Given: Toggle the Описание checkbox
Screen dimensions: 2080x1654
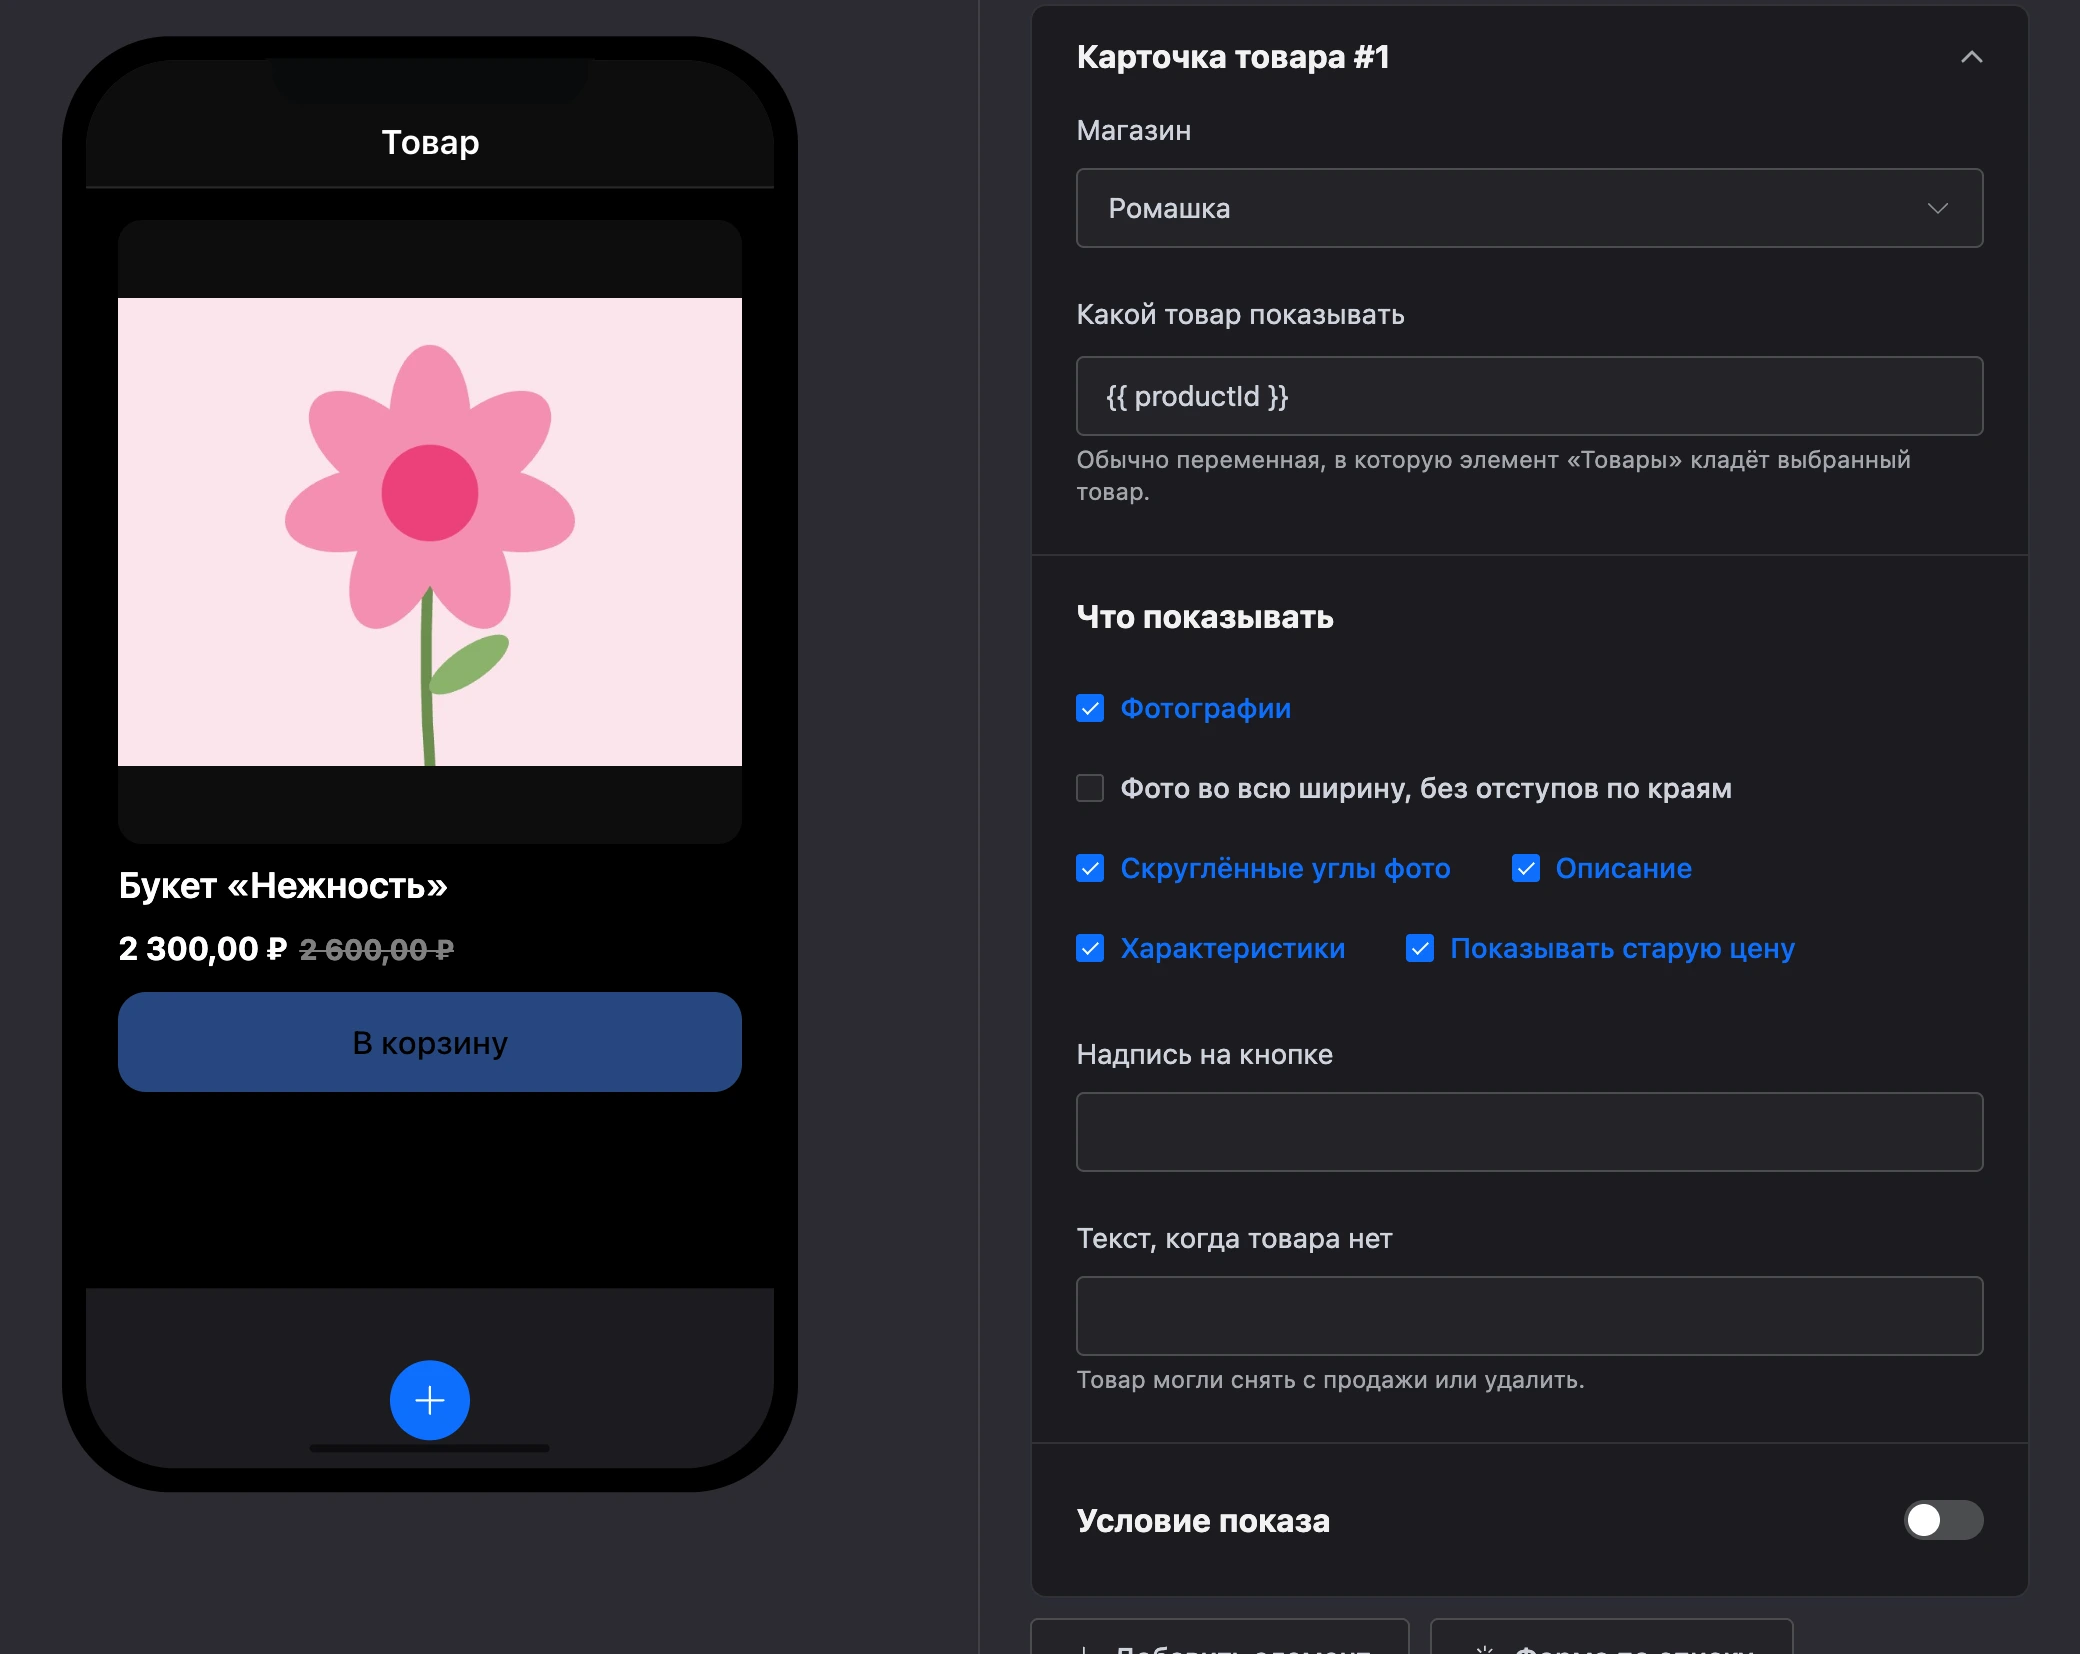Looking at the screenshot, I should point(1525,868).
